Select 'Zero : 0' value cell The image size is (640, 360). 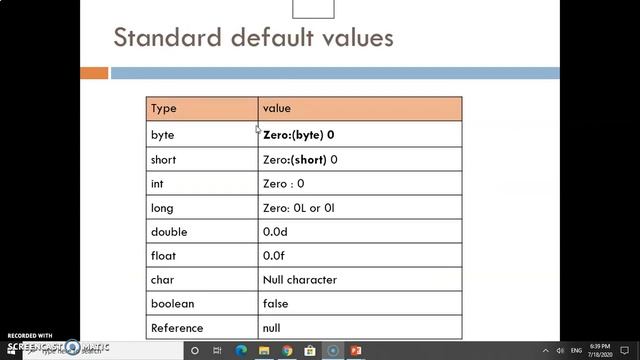coord(360,183)
